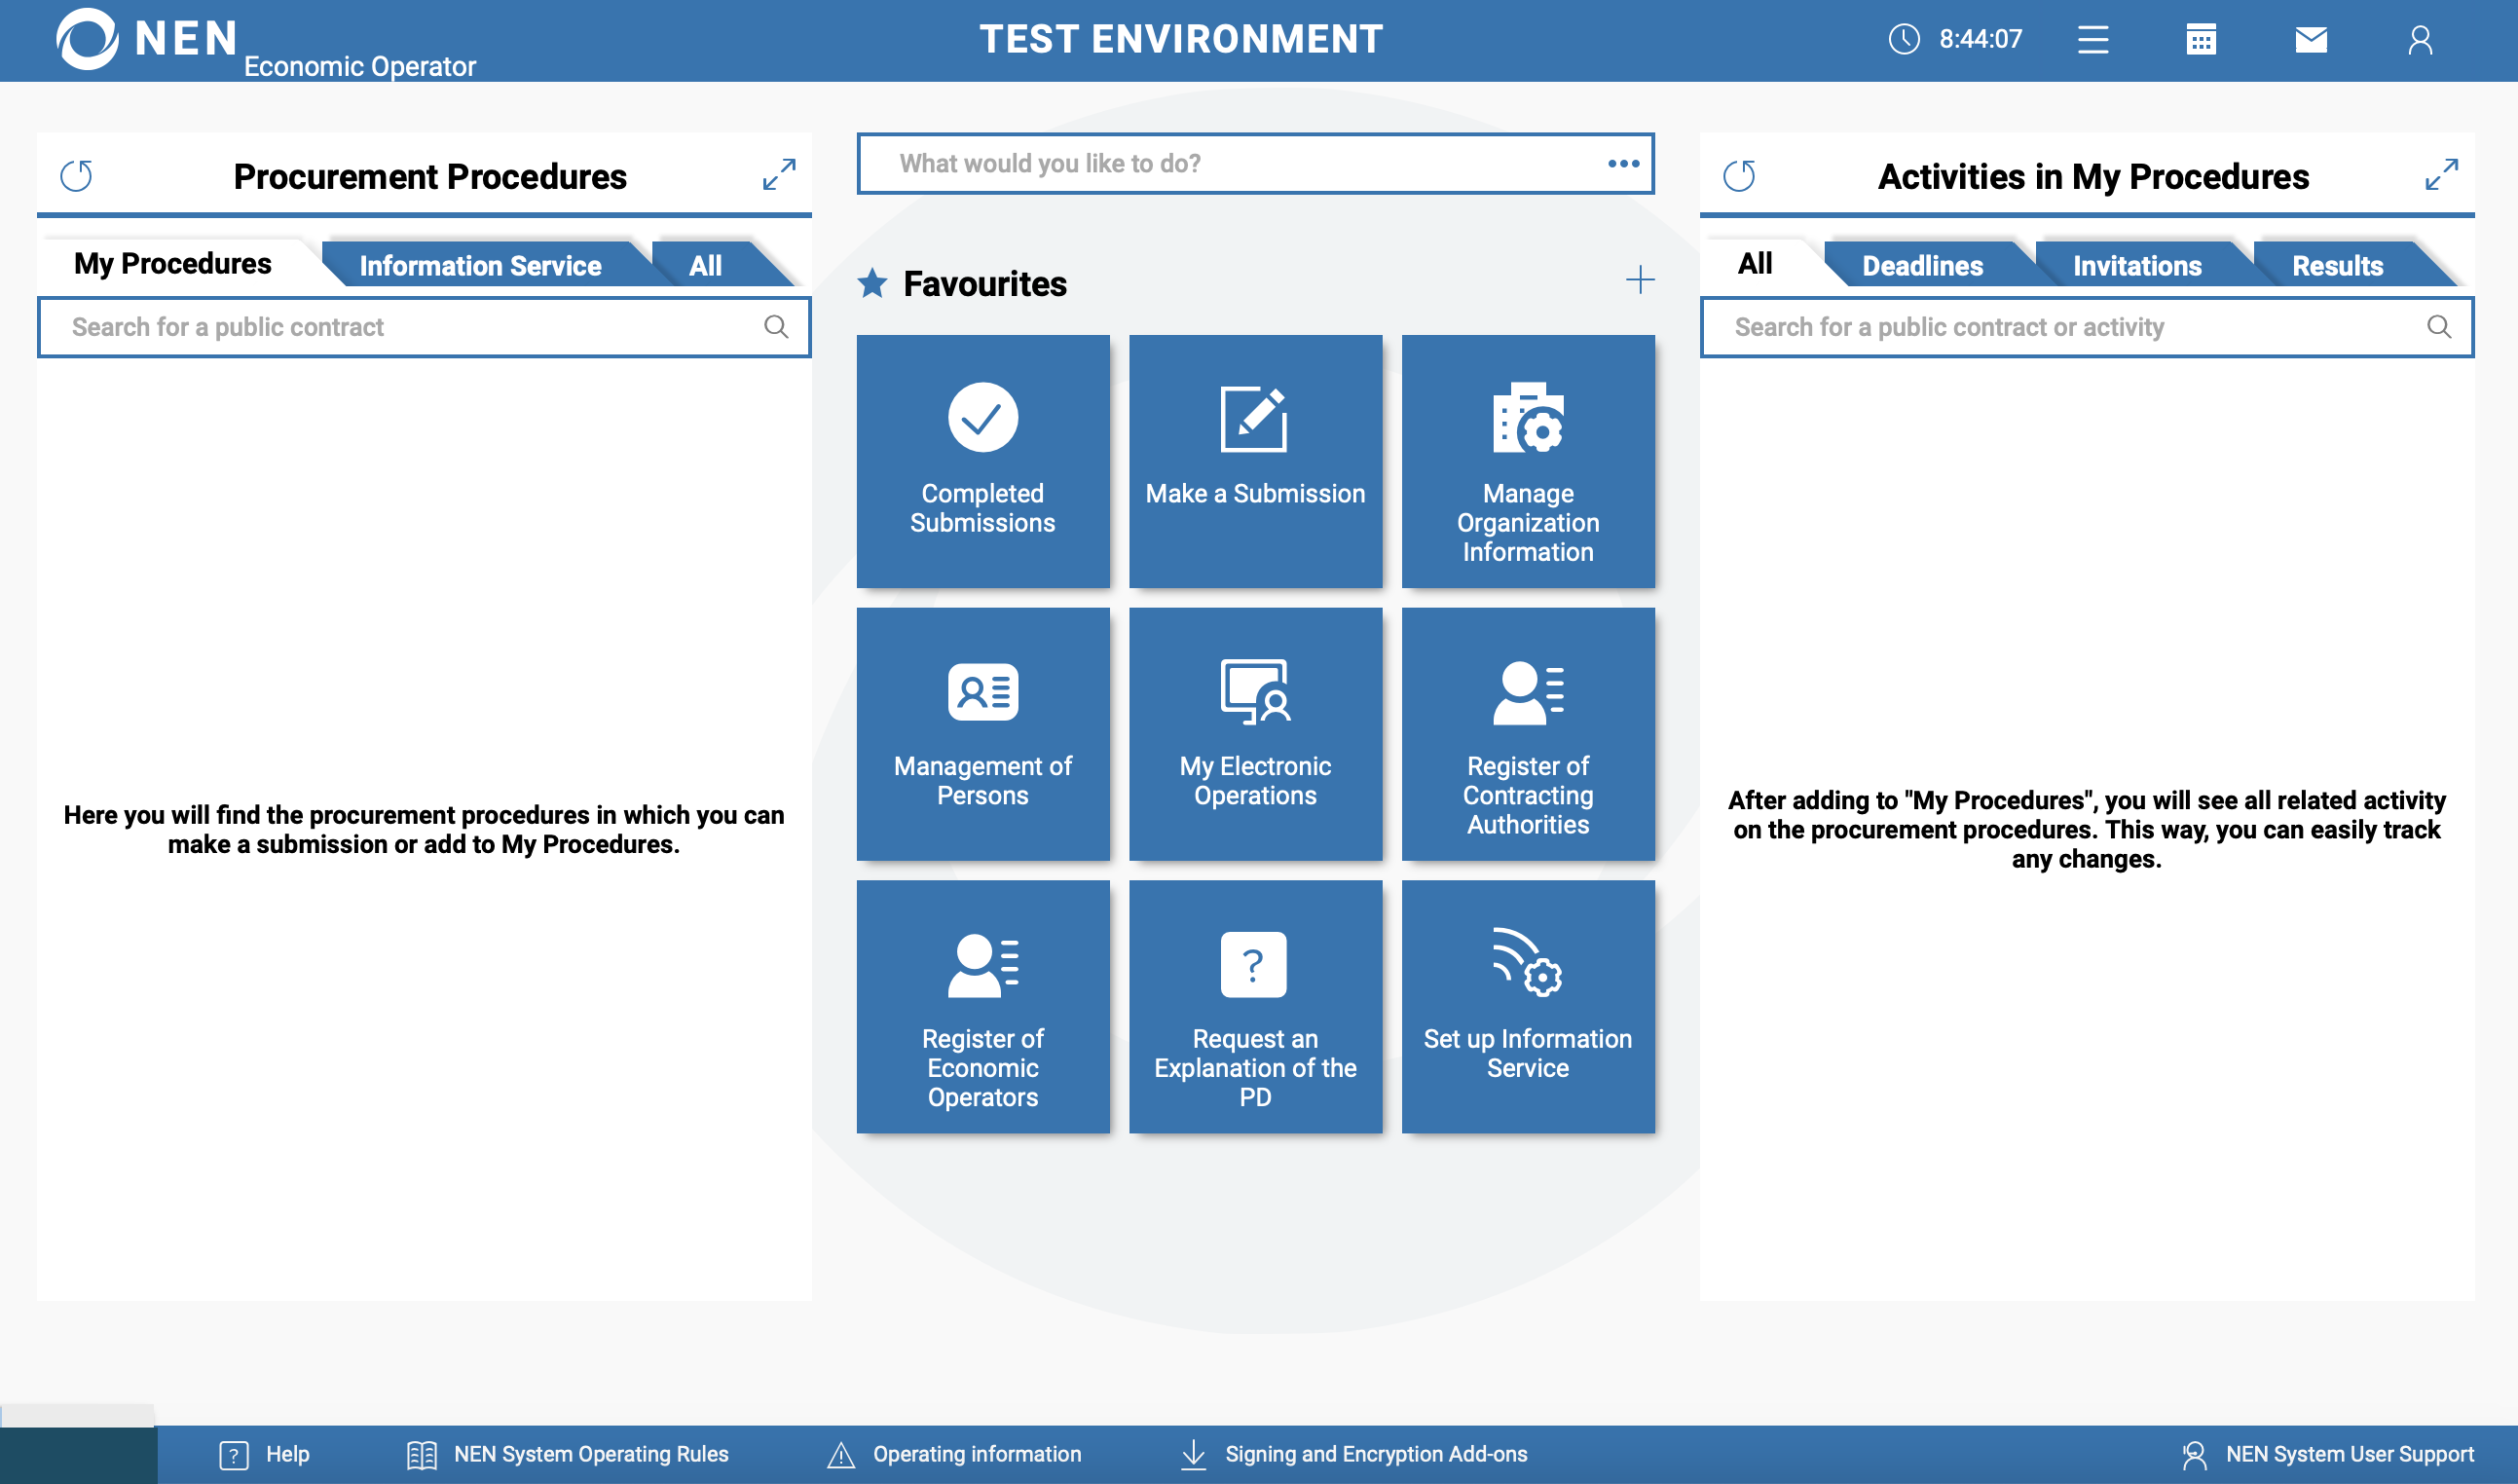
Task: Click the 'What would you like to do?' field
Action: pos(1230,163)
